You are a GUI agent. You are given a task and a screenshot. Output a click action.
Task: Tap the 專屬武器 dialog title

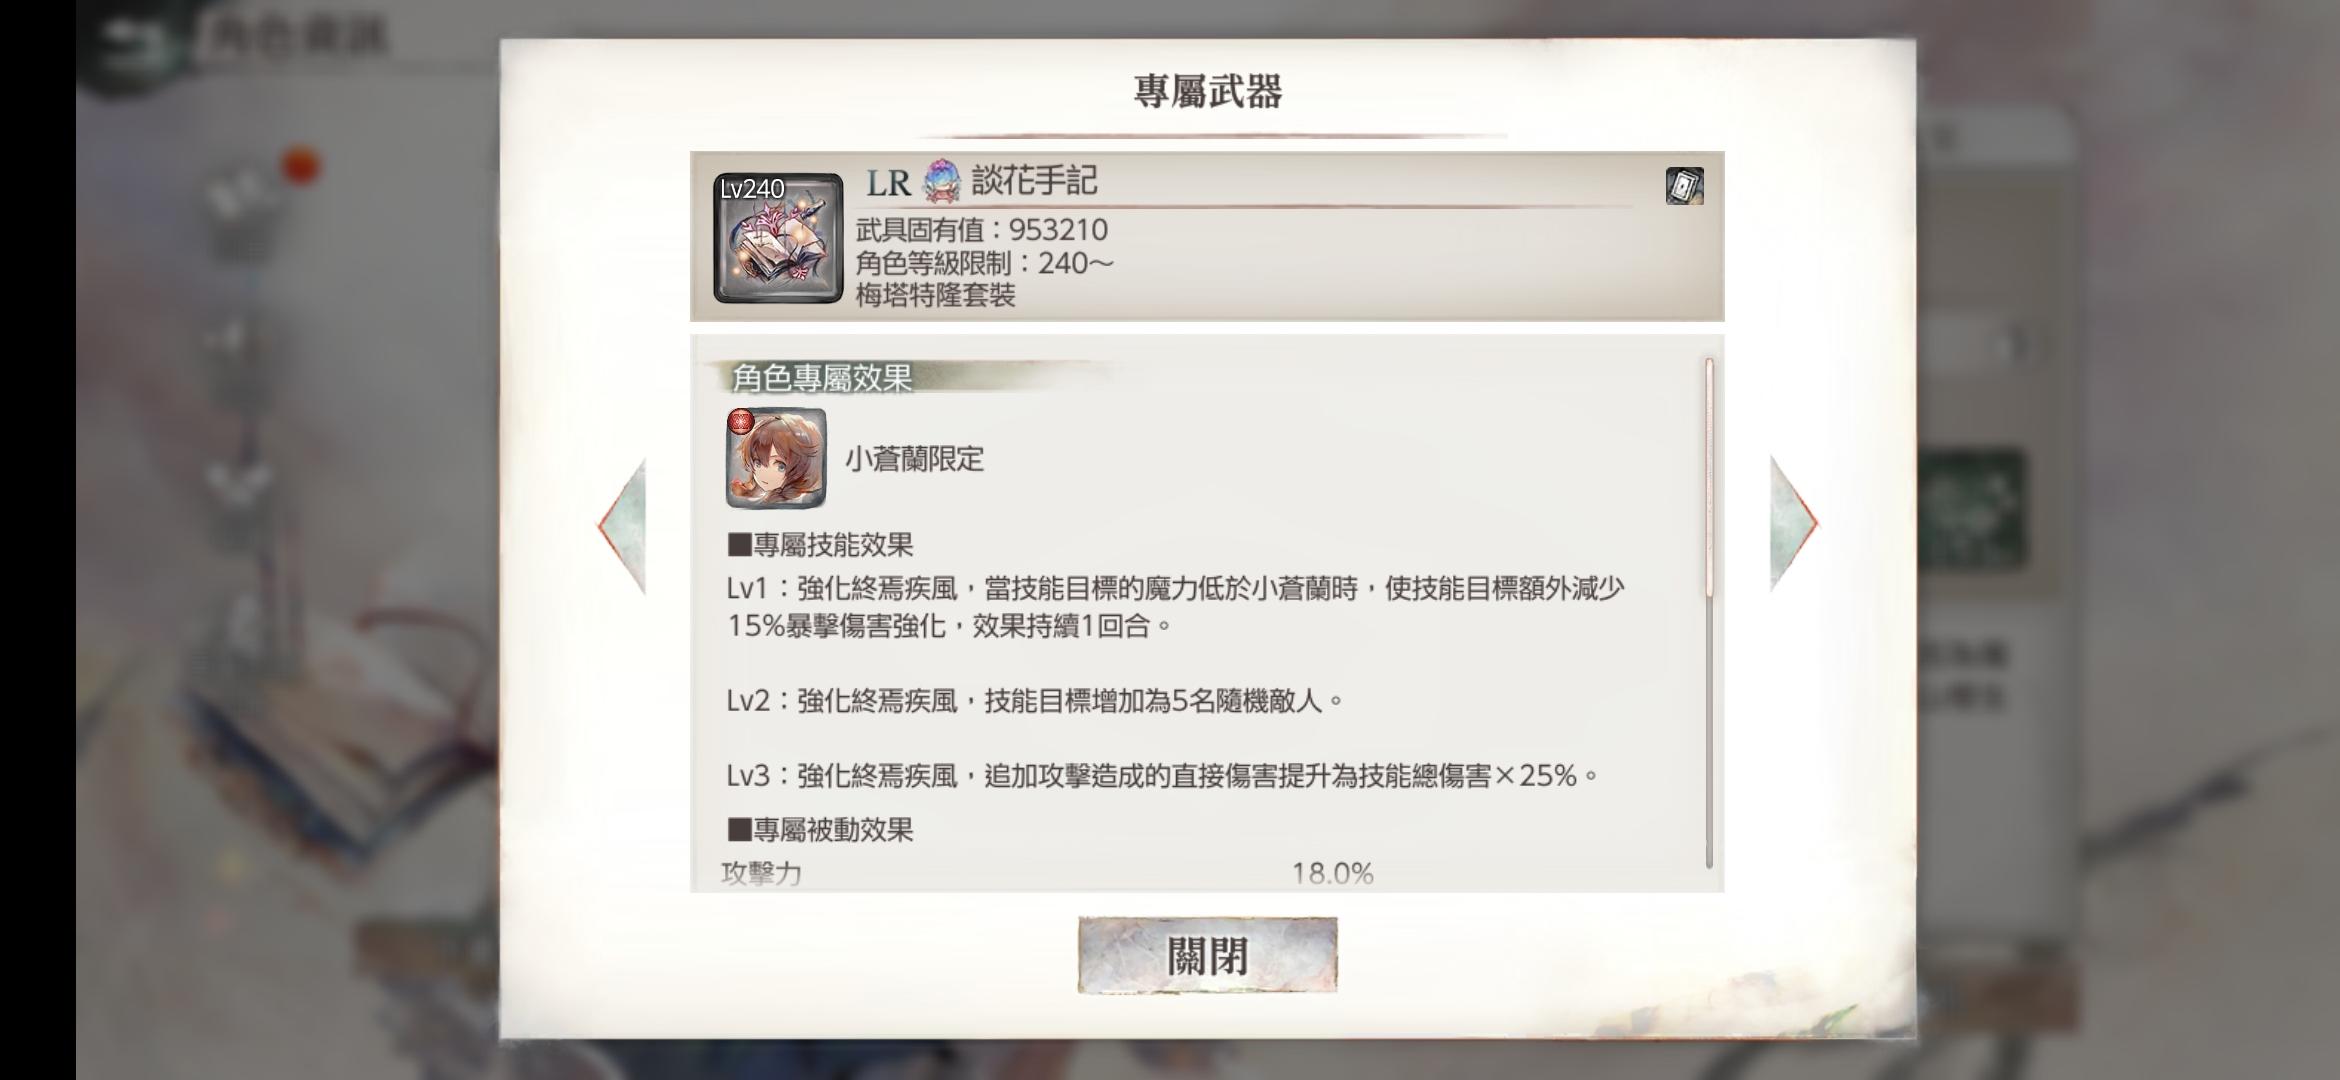(x=1207, y=91)
